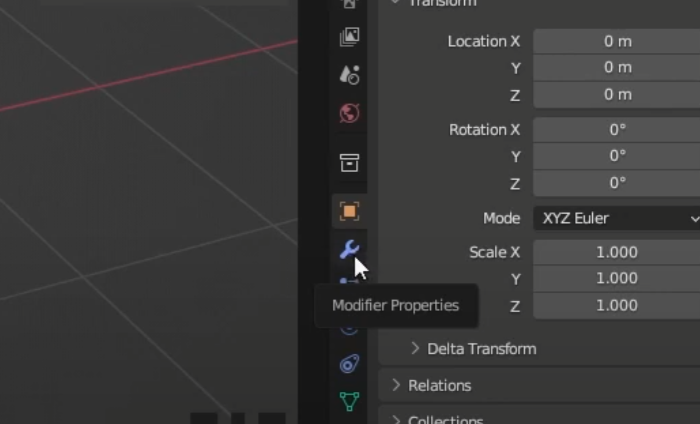Image resolution: width=700 pixels, height=424 pixels.
Task: Open Modifier Properties wrench tab
Action: 350,249
